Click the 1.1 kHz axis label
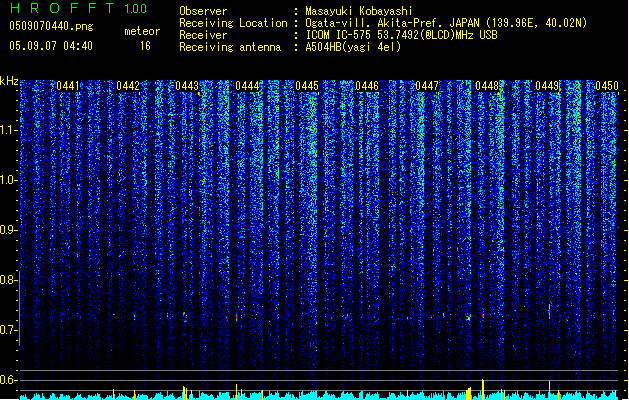629x400 pixels. point(8,130)
